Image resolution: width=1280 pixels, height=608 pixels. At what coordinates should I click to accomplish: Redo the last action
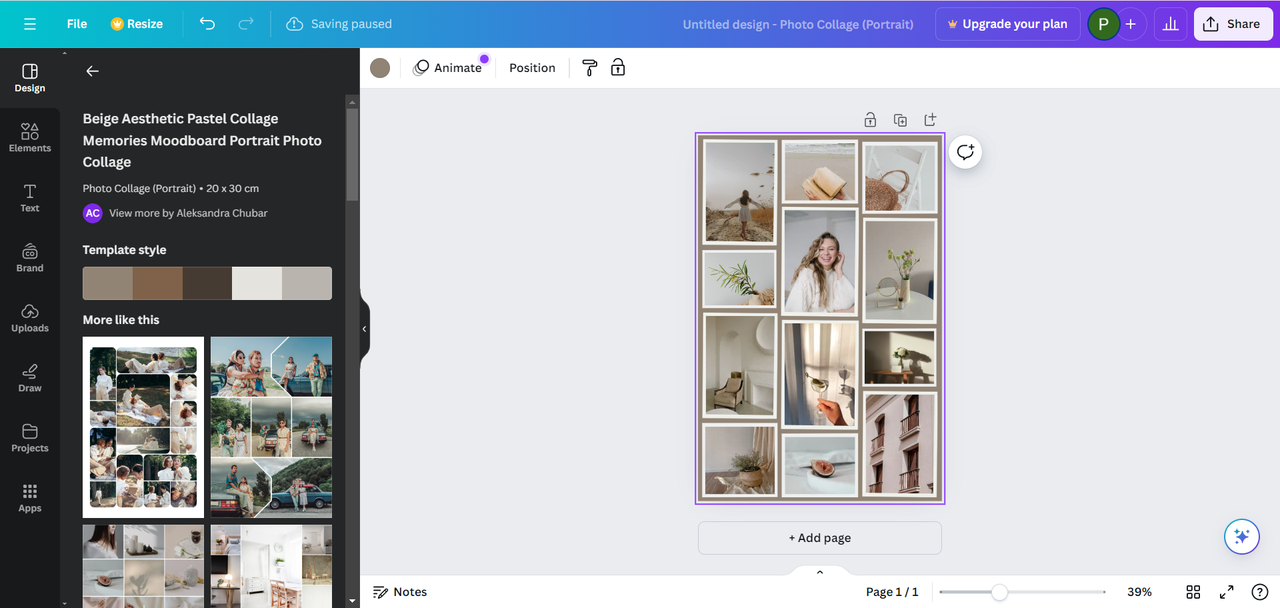point(246,24)
